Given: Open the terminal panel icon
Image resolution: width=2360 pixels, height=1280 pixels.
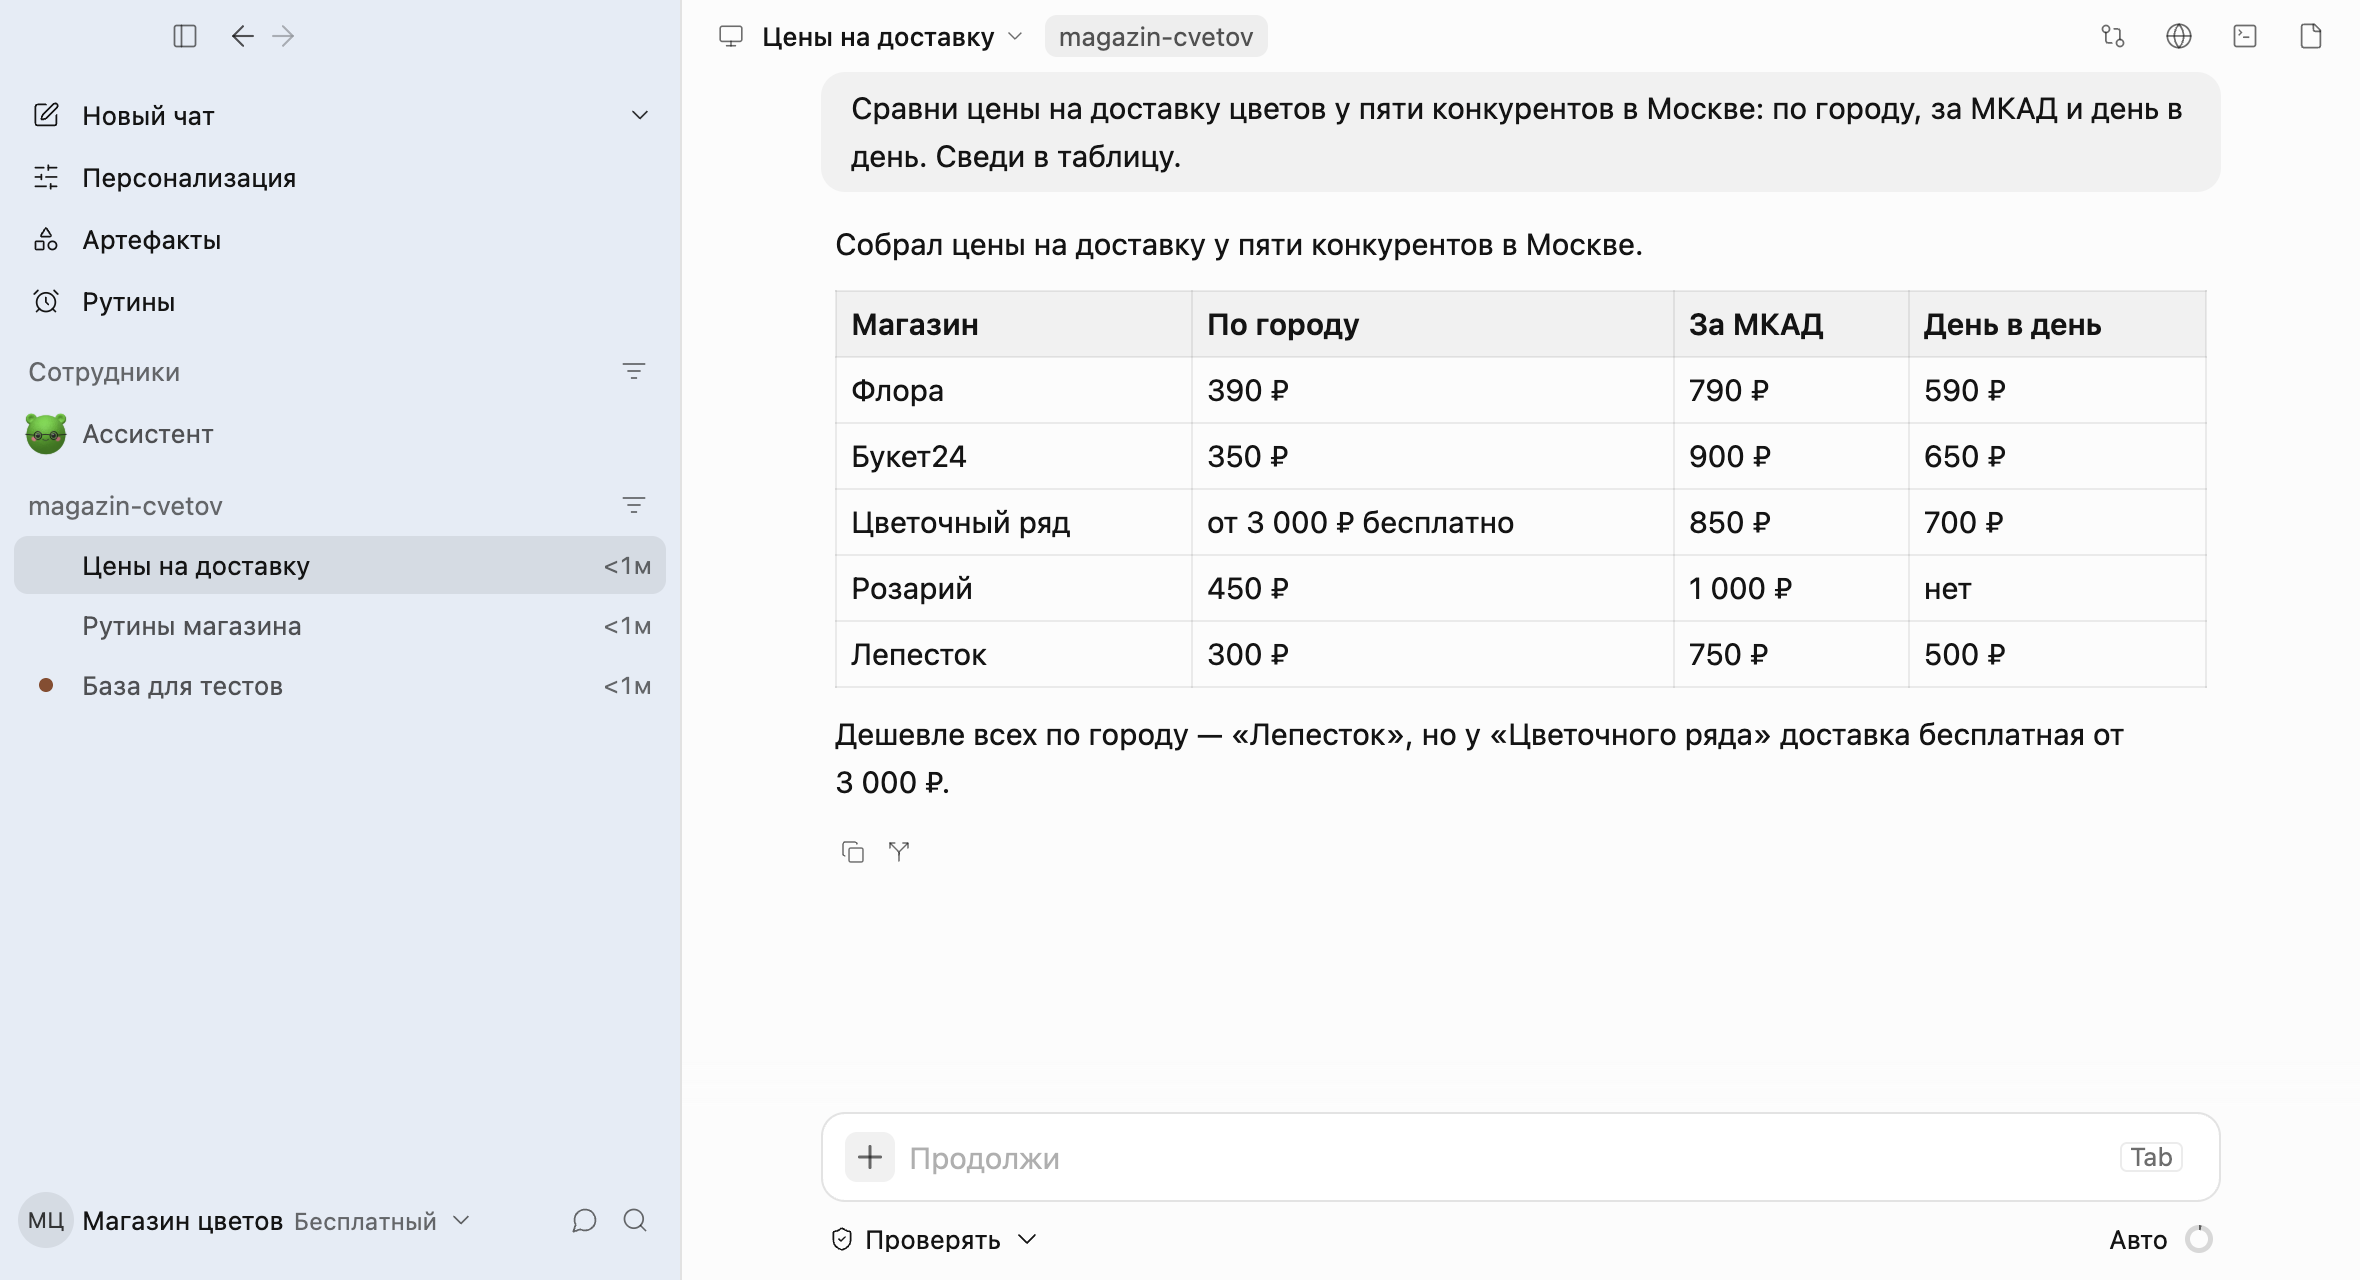Looking at the screenshot, I should click(x=2245, y=37).
